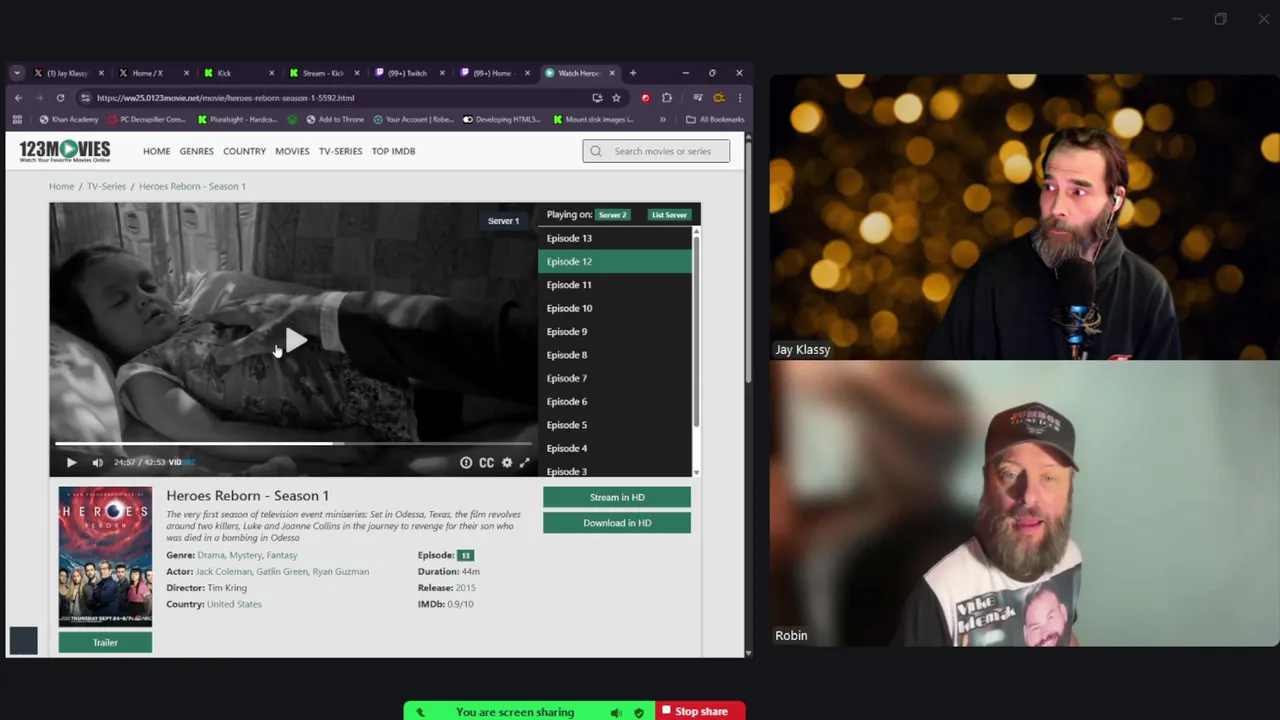Toggle closed captions CC in player
Screen dimensions: 1280x720
click(486, 462)
